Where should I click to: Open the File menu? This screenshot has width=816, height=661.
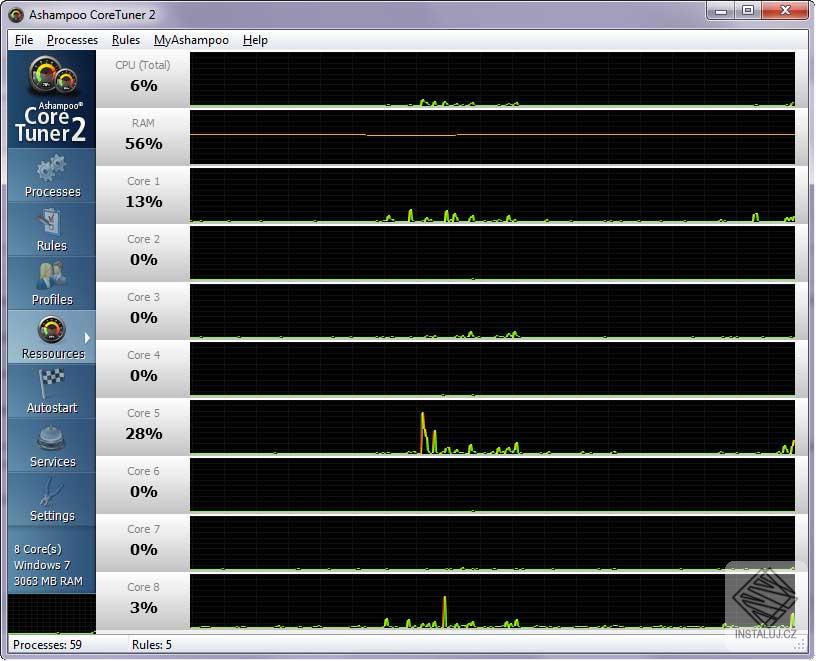(x=24, y=40)
